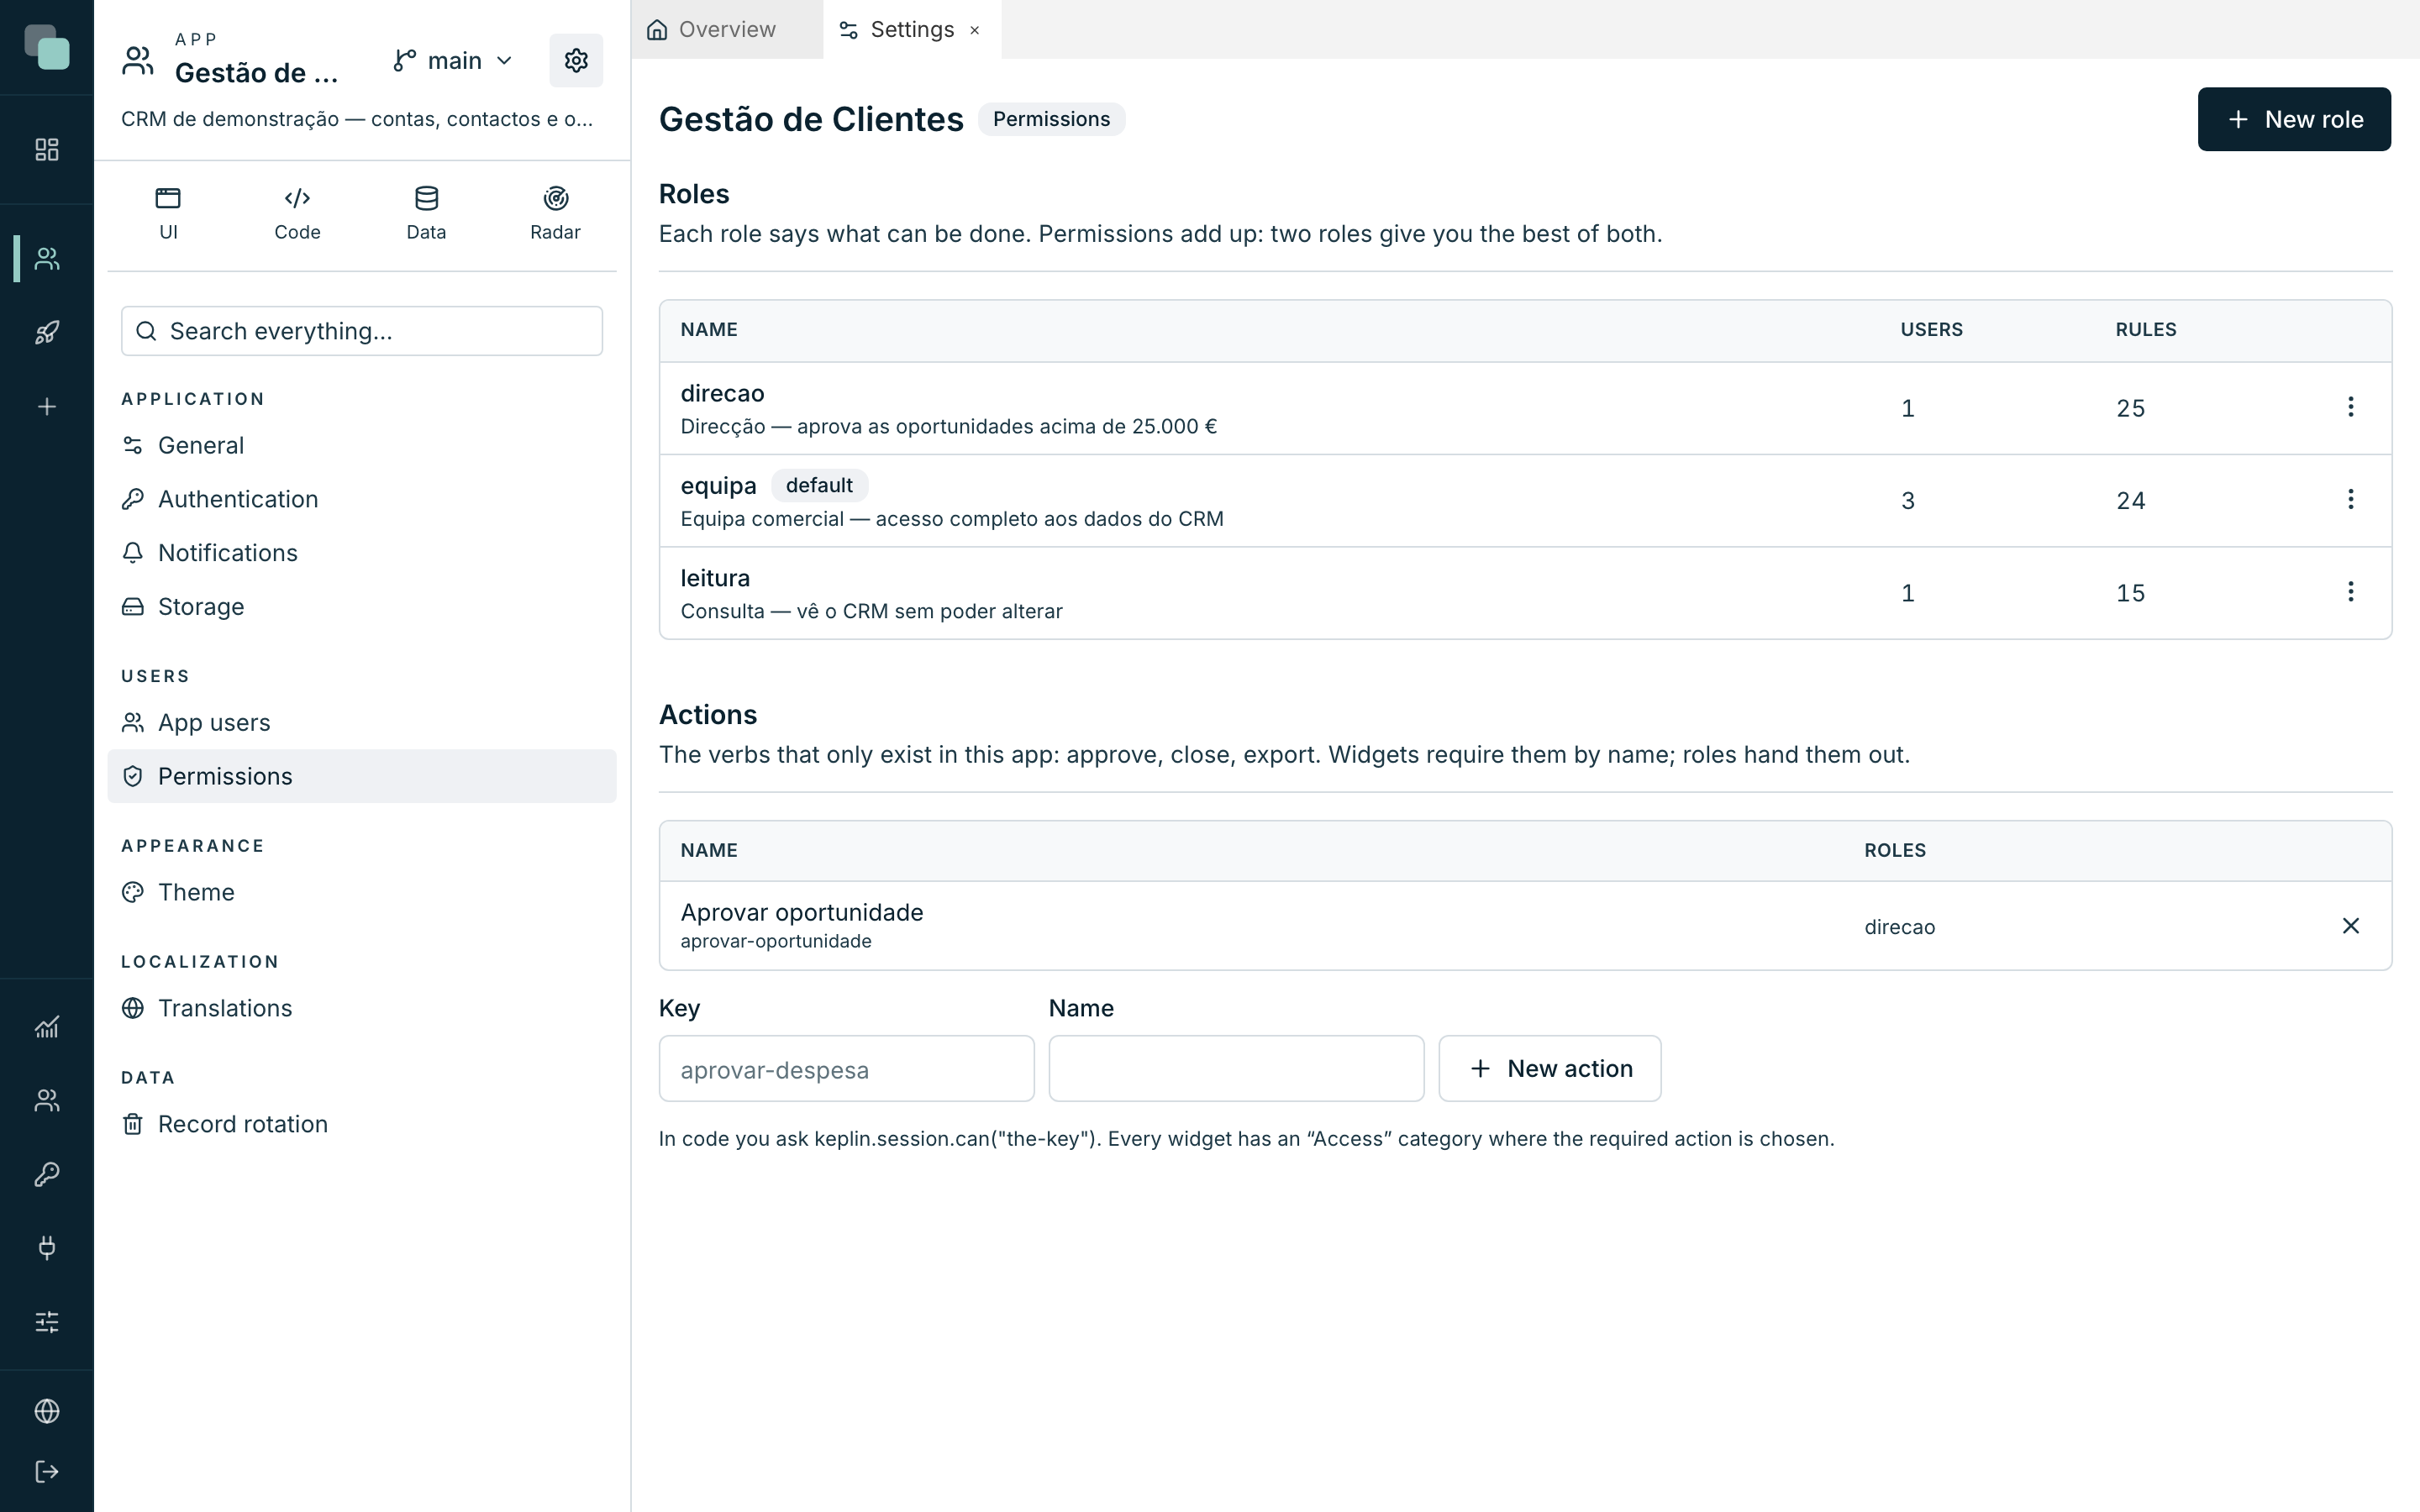This screenshot has width=2420, height=1512.
Task: Click the leitura role name
Action: [x=715, y=578]
